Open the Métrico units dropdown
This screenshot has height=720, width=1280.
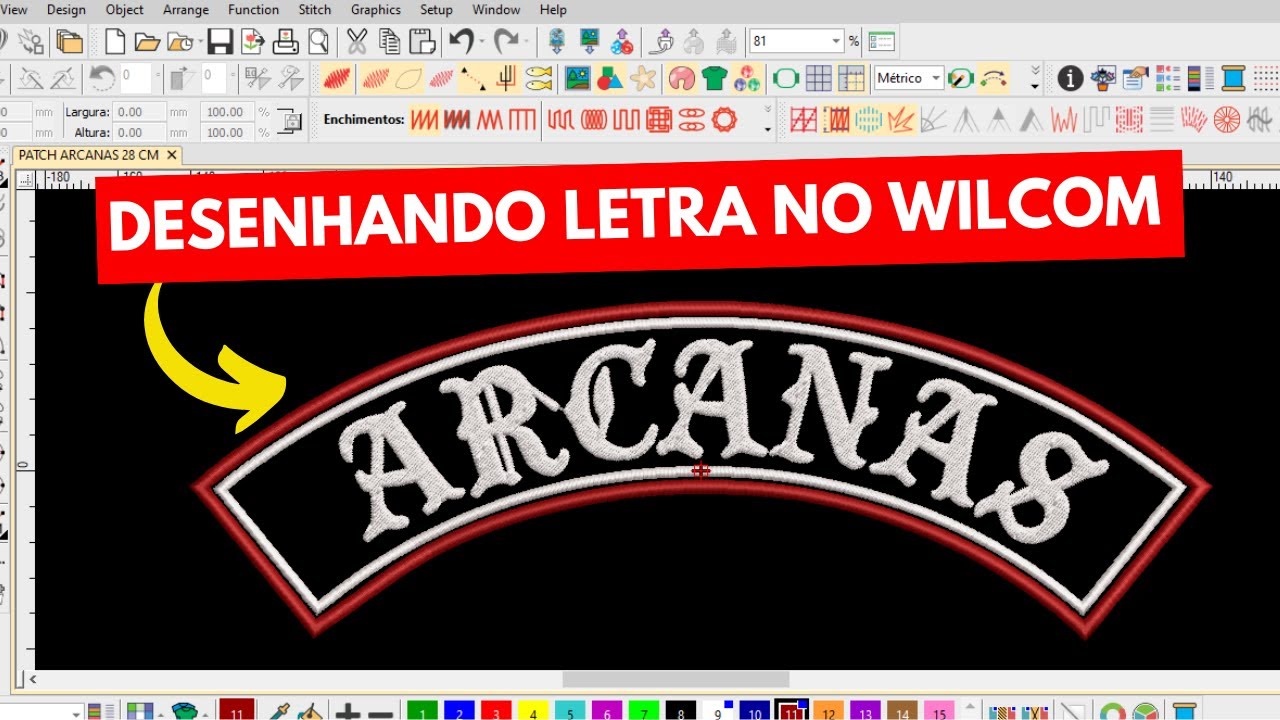936,77
